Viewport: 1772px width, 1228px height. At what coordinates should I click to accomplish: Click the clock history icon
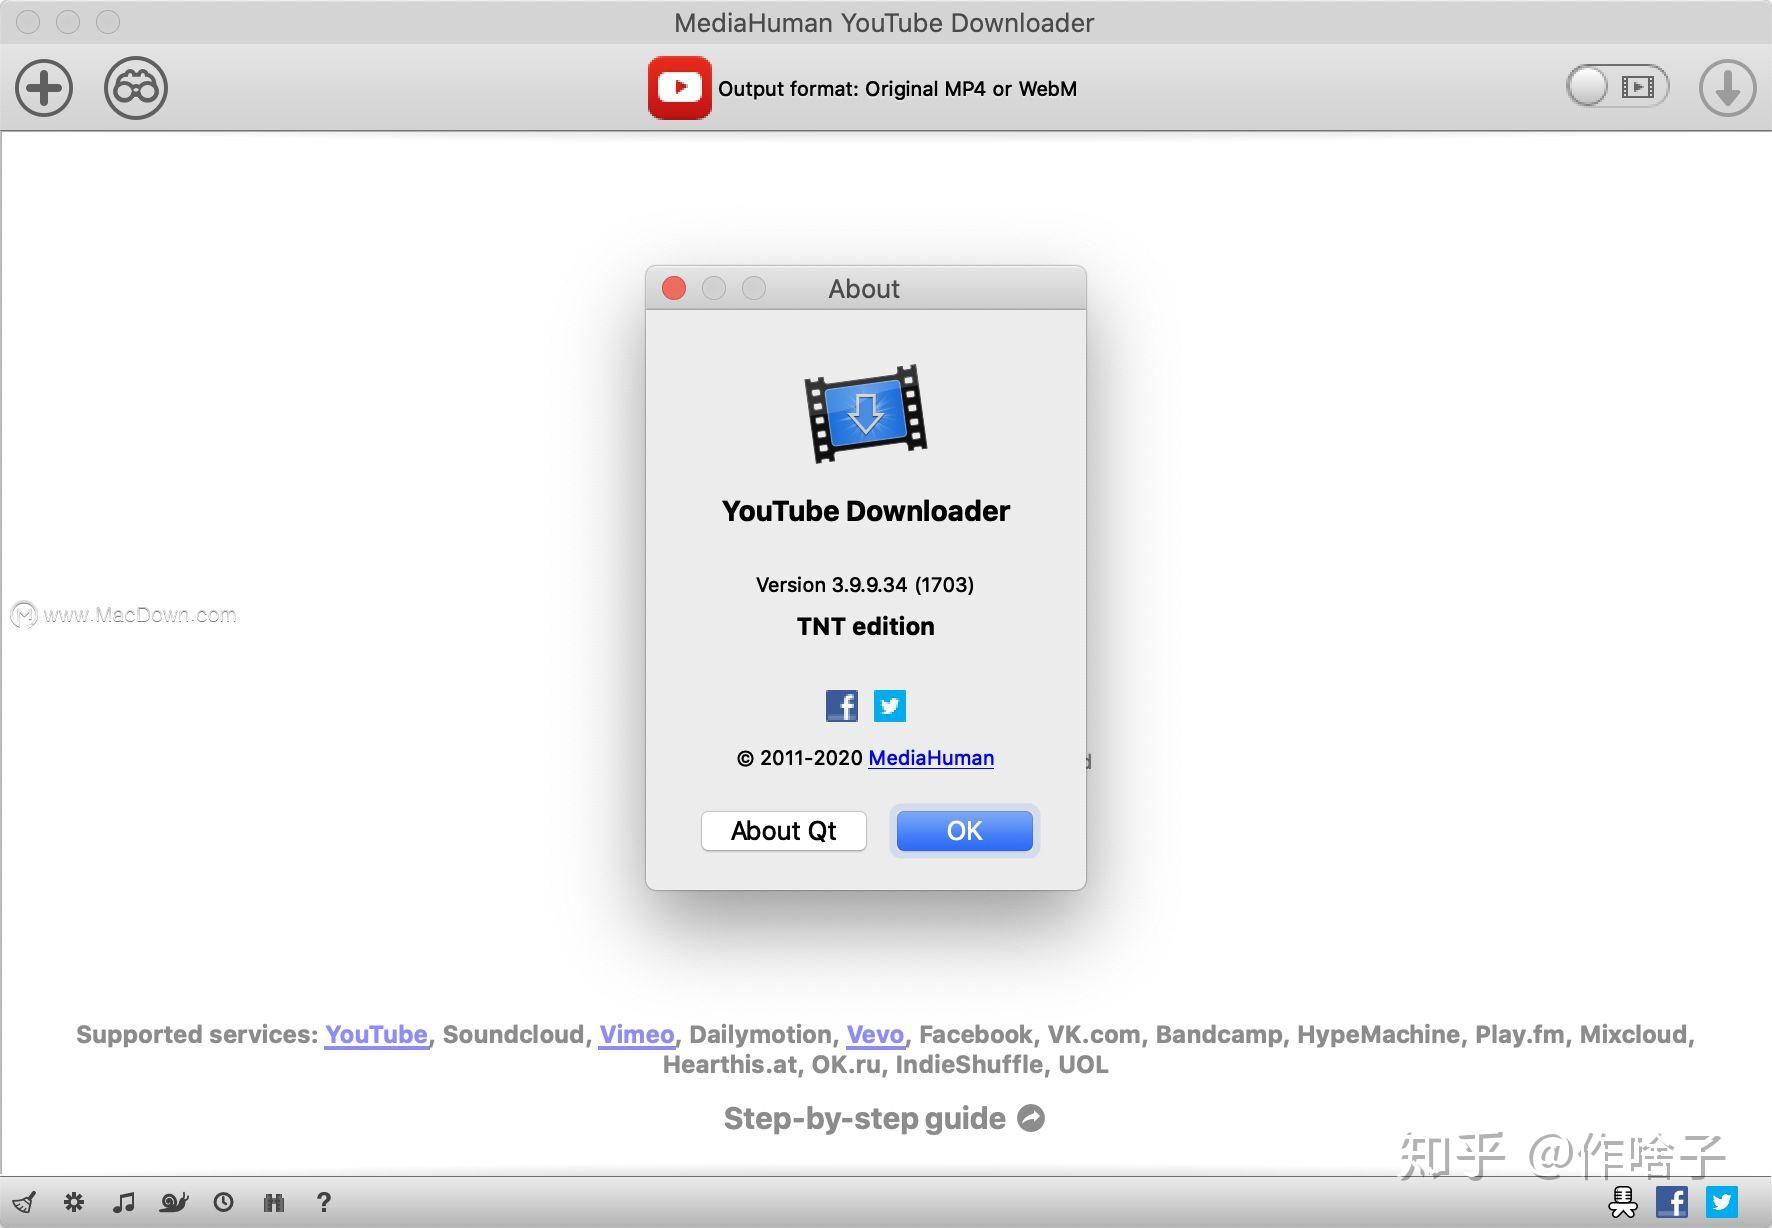224,1202
